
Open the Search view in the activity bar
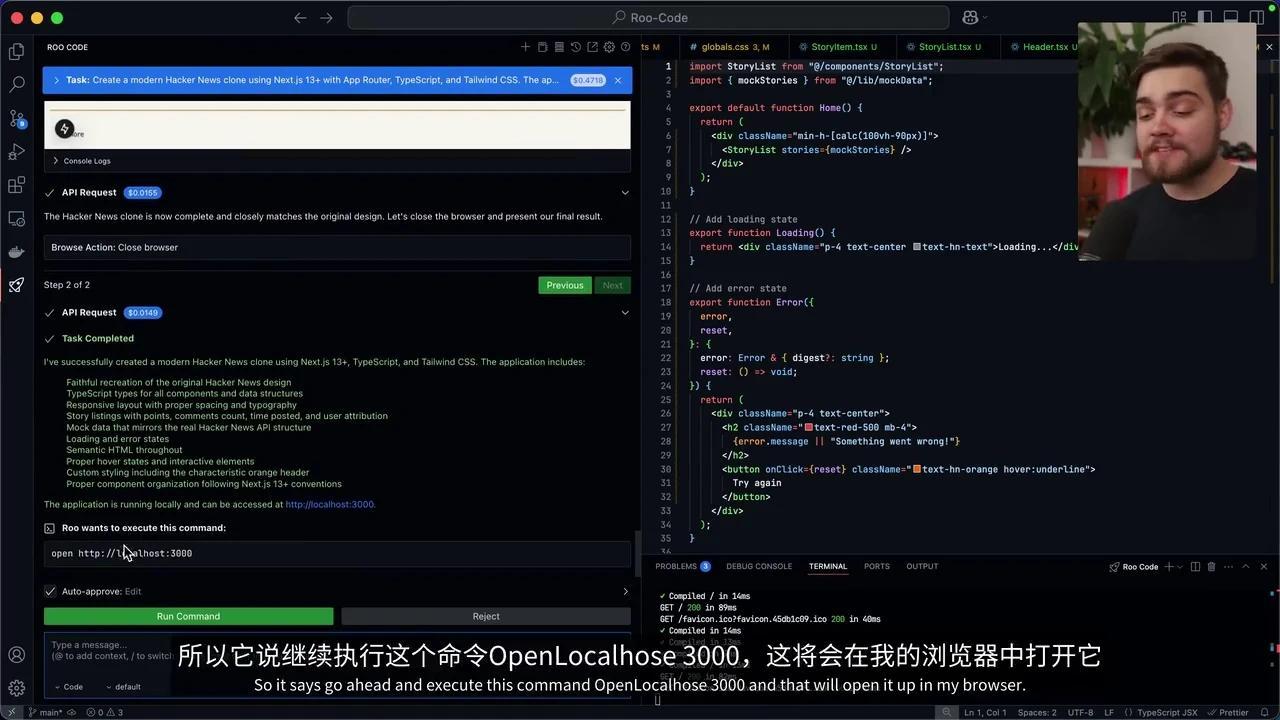16,84
